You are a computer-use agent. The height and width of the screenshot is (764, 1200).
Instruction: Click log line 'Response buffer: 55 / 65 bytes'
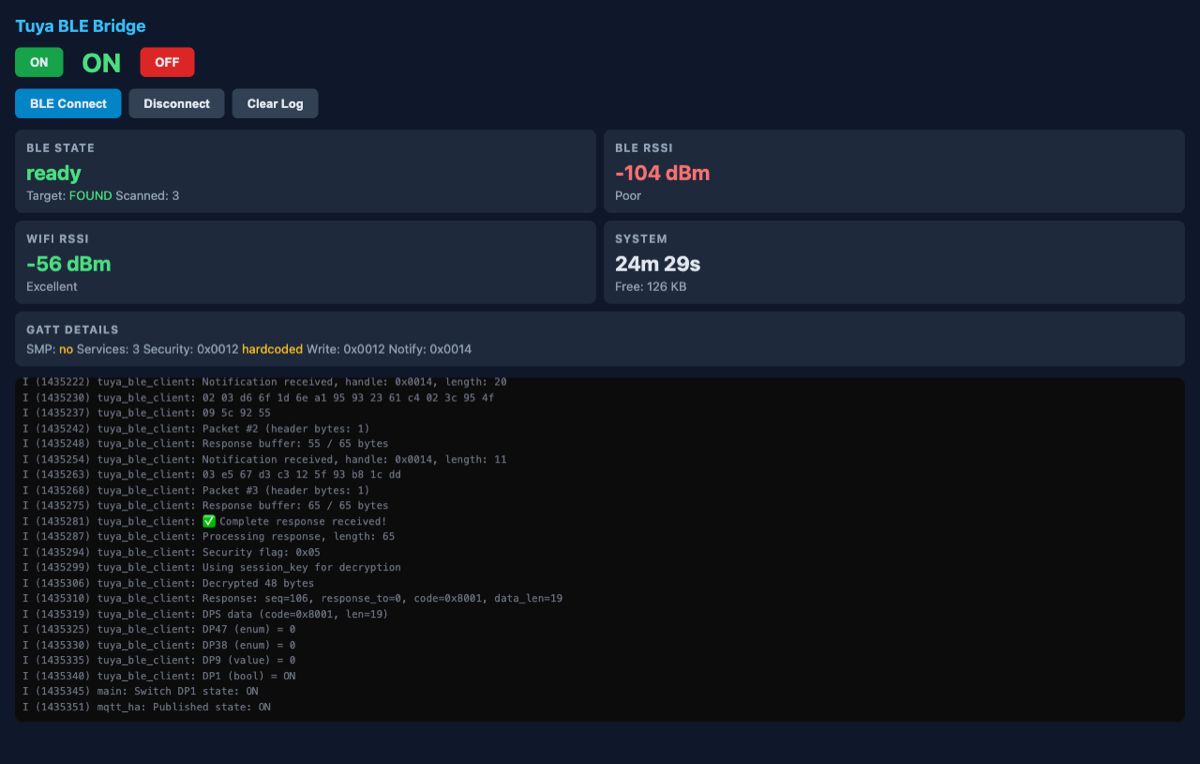[205, 443]
